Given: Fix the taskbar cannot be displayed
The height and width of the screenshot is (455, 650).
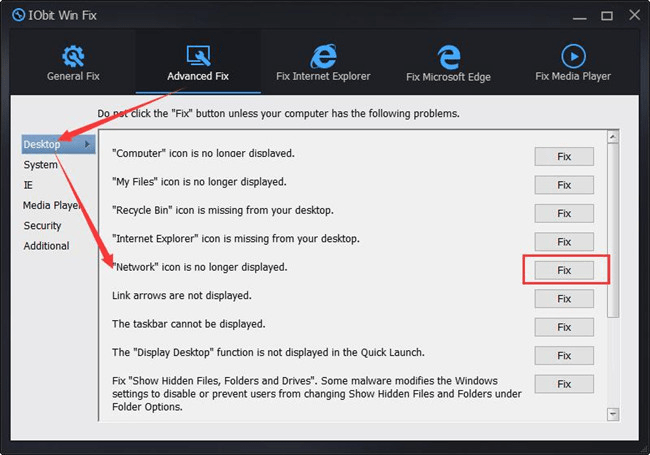Looking at the screenshot, I should click(x=564, y=327).
